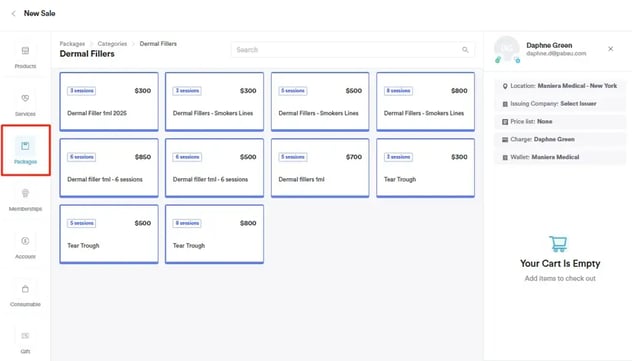Open the Memberships section in the sidebar
Image resolution: width=632 pixels, height=361 pixels.
tap(25, 199)
